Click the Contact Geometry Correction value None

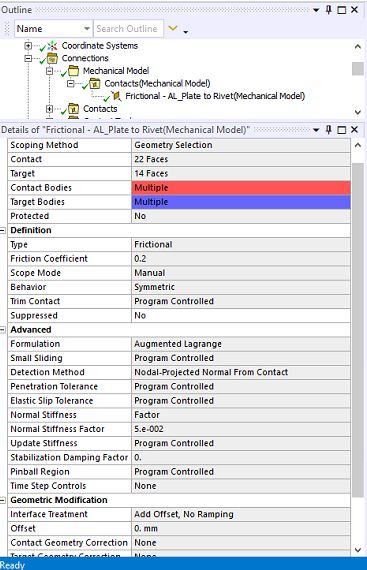241,543
